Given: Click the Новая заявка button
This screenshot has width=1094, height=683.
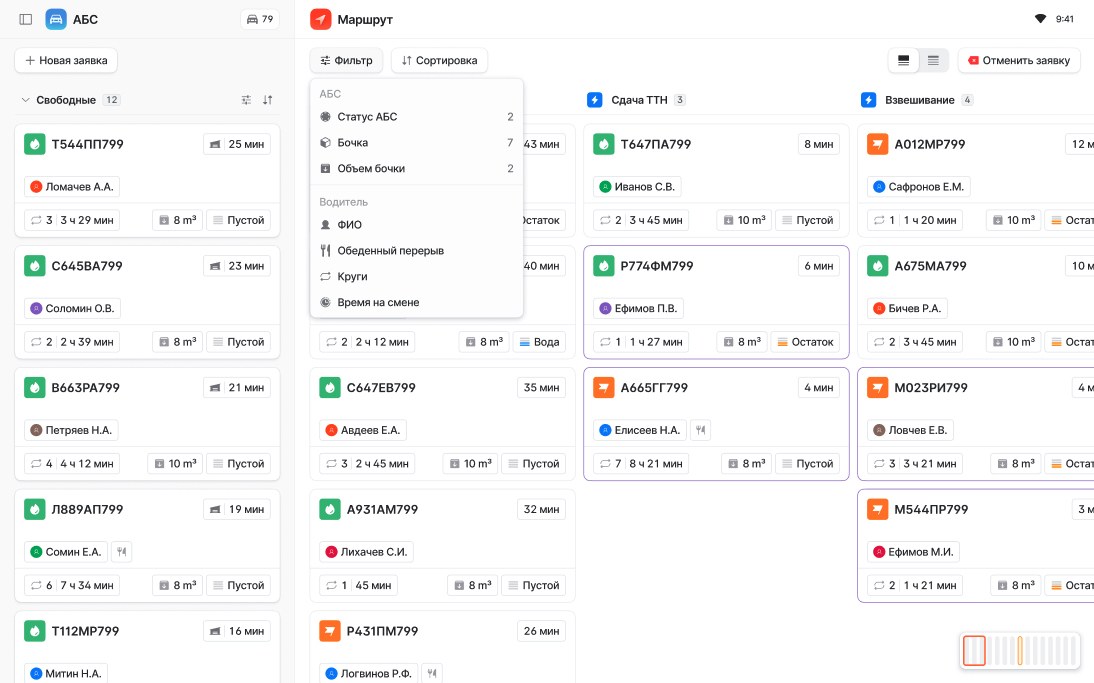Looking at the screenshot, I should point(66,61).
